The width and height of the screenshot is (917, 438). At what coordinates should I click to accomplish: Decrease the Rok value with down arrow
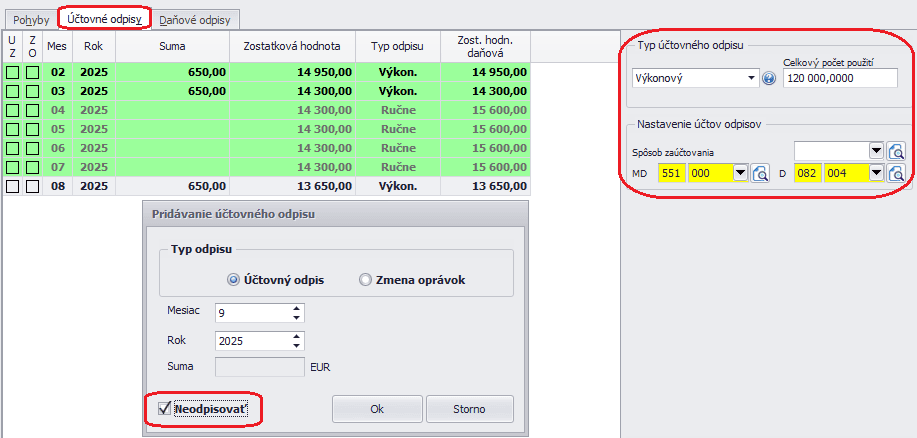point(297,346)
